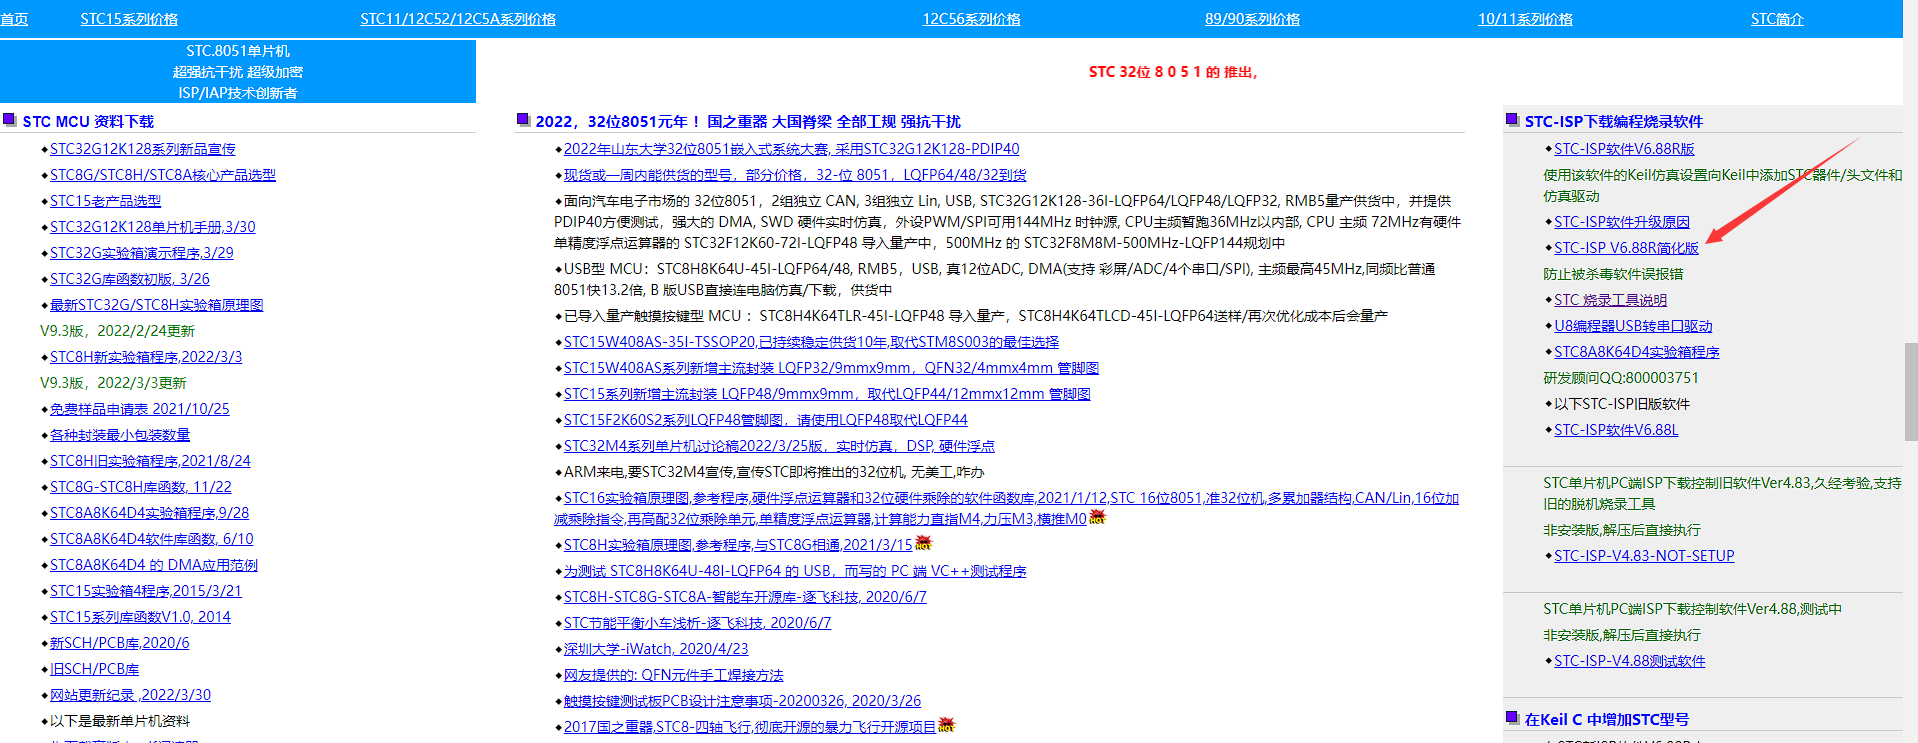The height and width of the screenshot is (743, 1918).
Task: Click the hot badge after 2017国之重器 link
Action: pos(946,725)
